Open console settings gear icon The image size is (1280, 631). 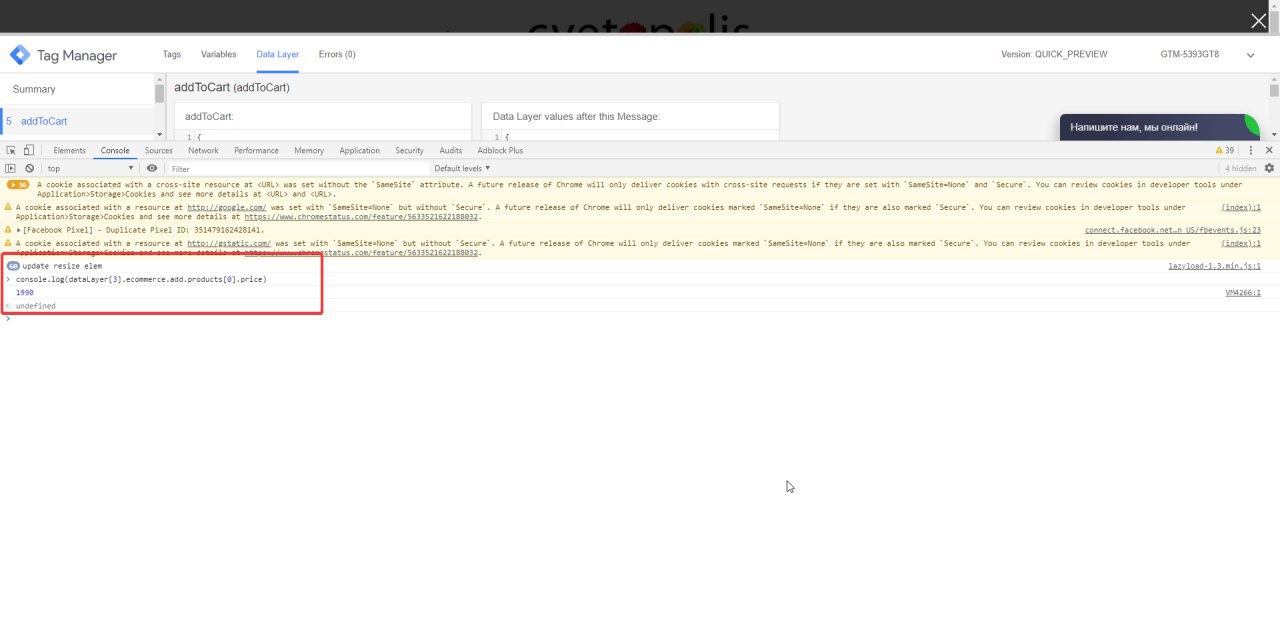1269,168
